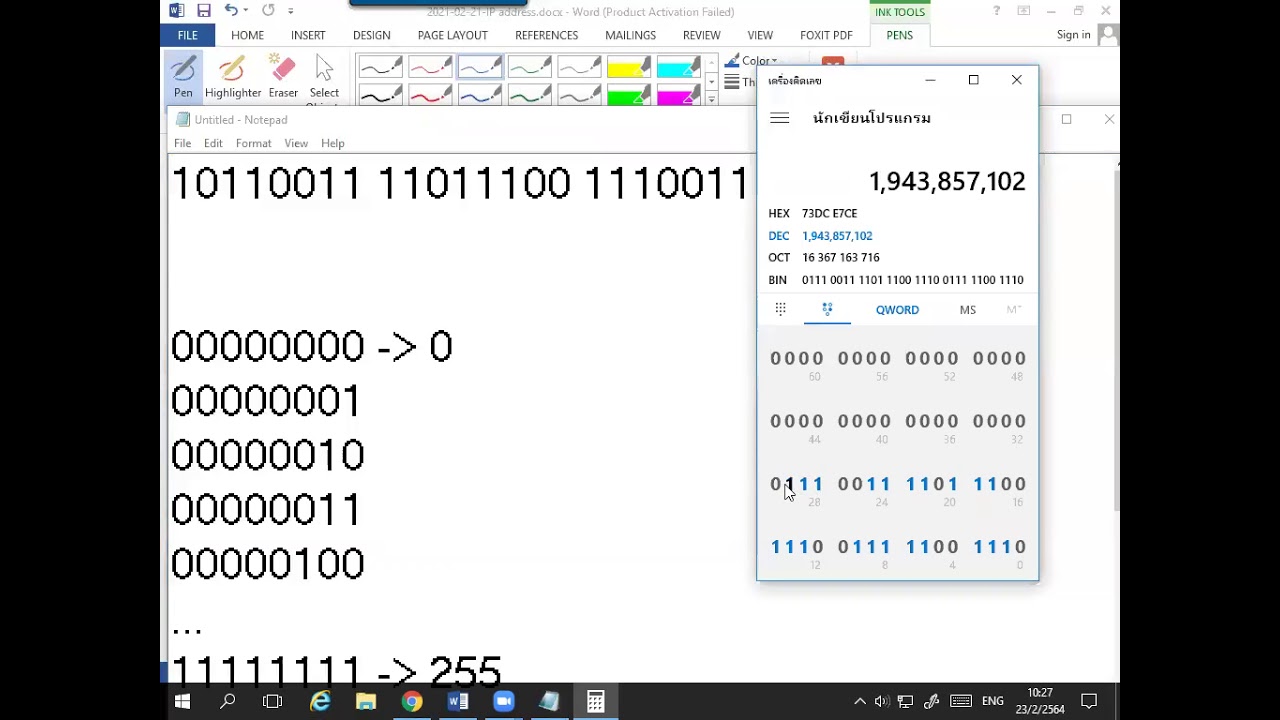Open Notepad Help menu
The width and height of the screenshot is (1280, 720).
pos(333,143)
